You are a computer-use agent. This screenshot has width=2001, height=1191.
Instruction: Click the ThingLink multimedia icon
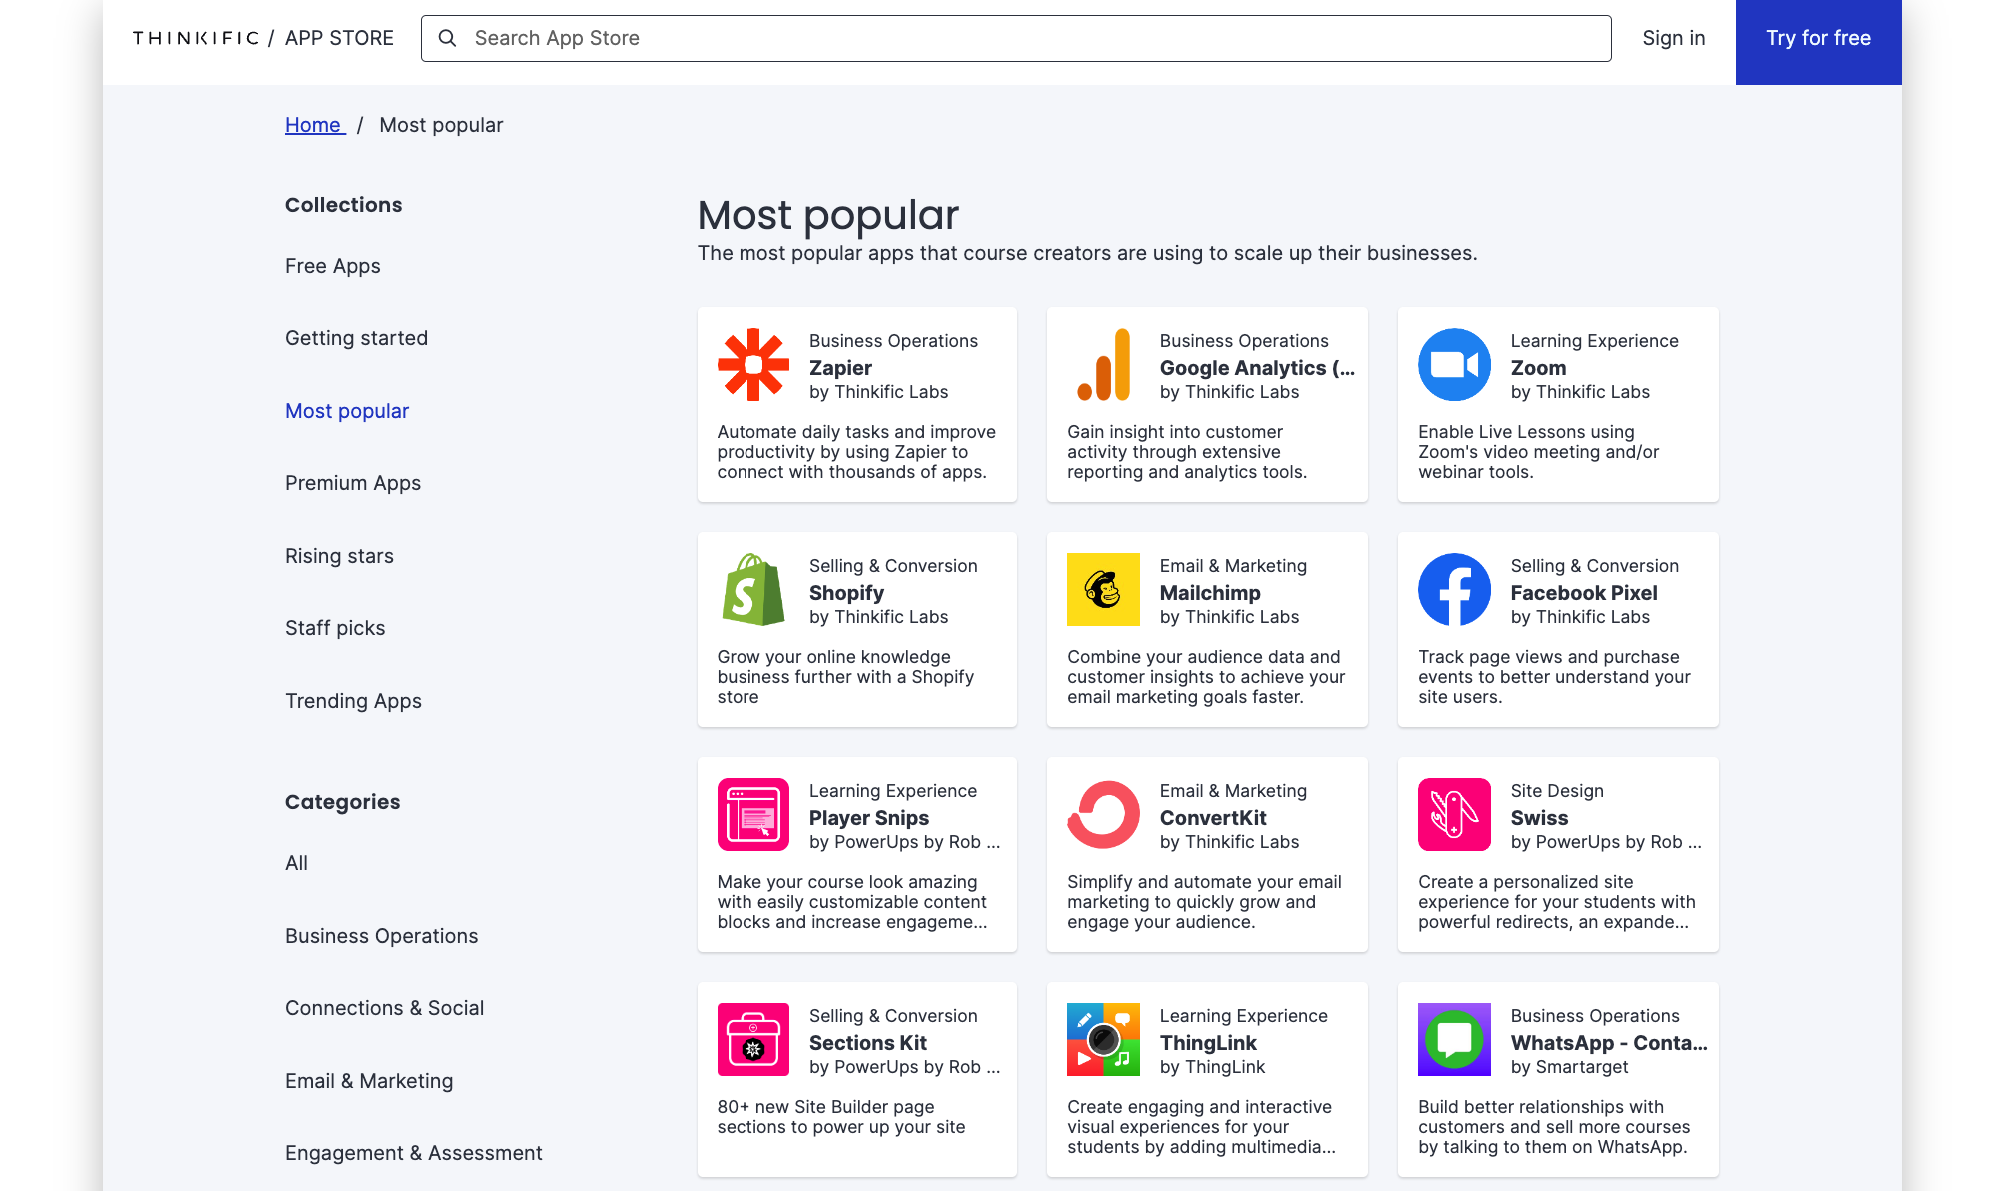tap(1103, 1040)
